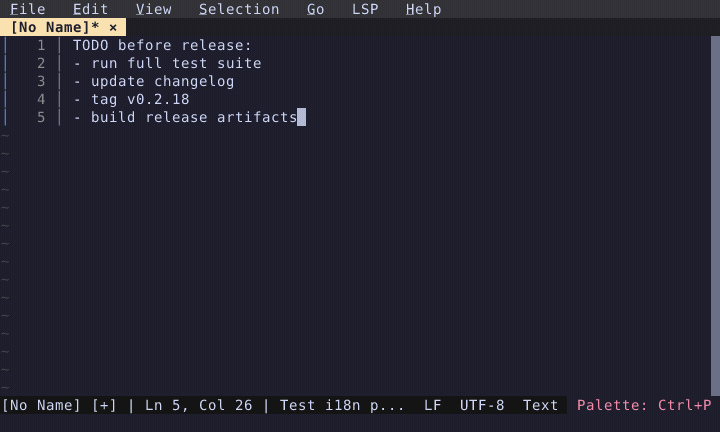
Task: Click line number 4 in the gutter
Action: (41, 99)
